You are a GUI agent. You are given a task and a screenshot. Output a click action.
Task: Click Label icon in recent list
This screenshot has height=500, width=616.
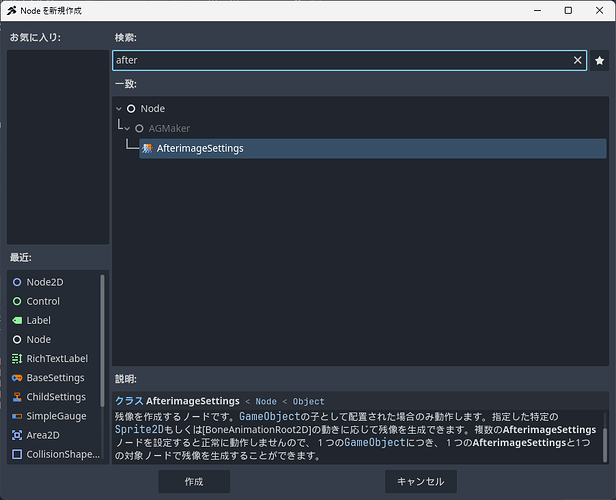coord(17,321)
